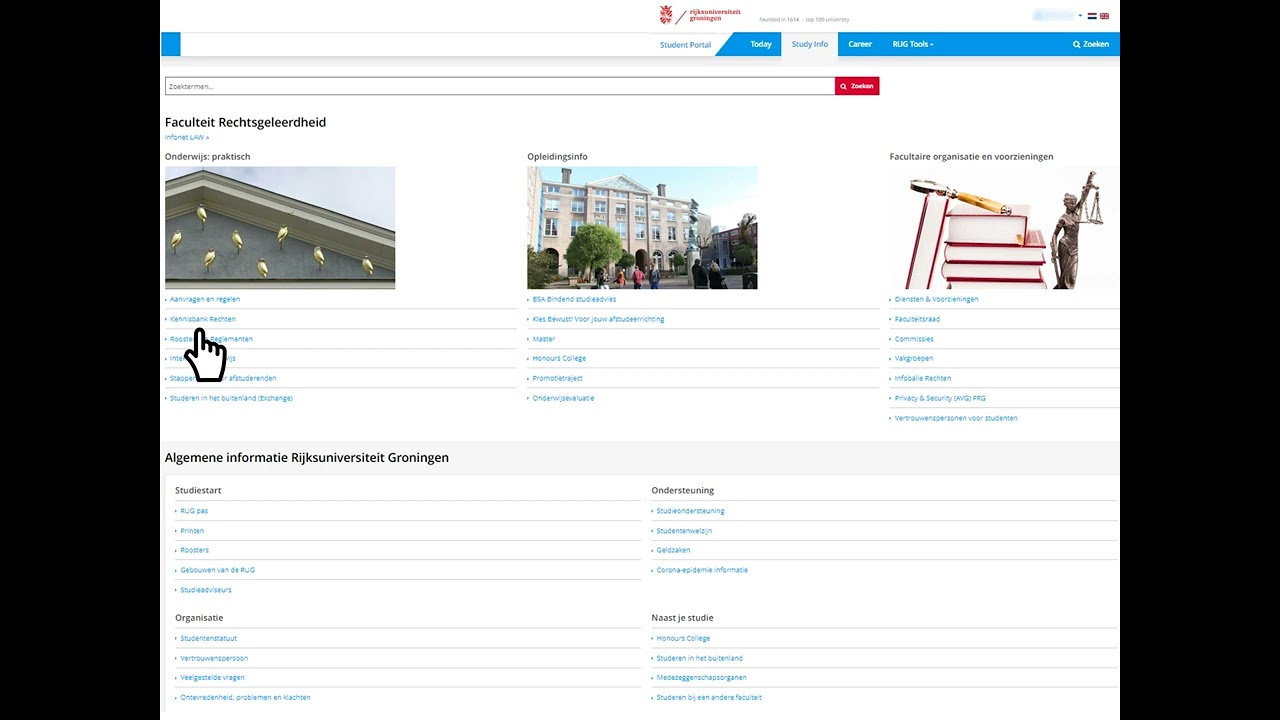Viewport: 1280px width, 720px height.
Task: Open the Medezeggenschapsorganen link
Action: [x=701, y=678]
